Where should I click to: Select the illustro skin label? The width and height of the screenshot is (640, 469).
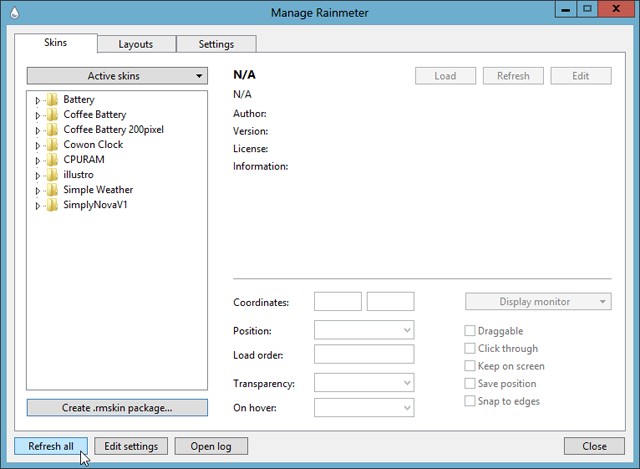coord(78,174)
